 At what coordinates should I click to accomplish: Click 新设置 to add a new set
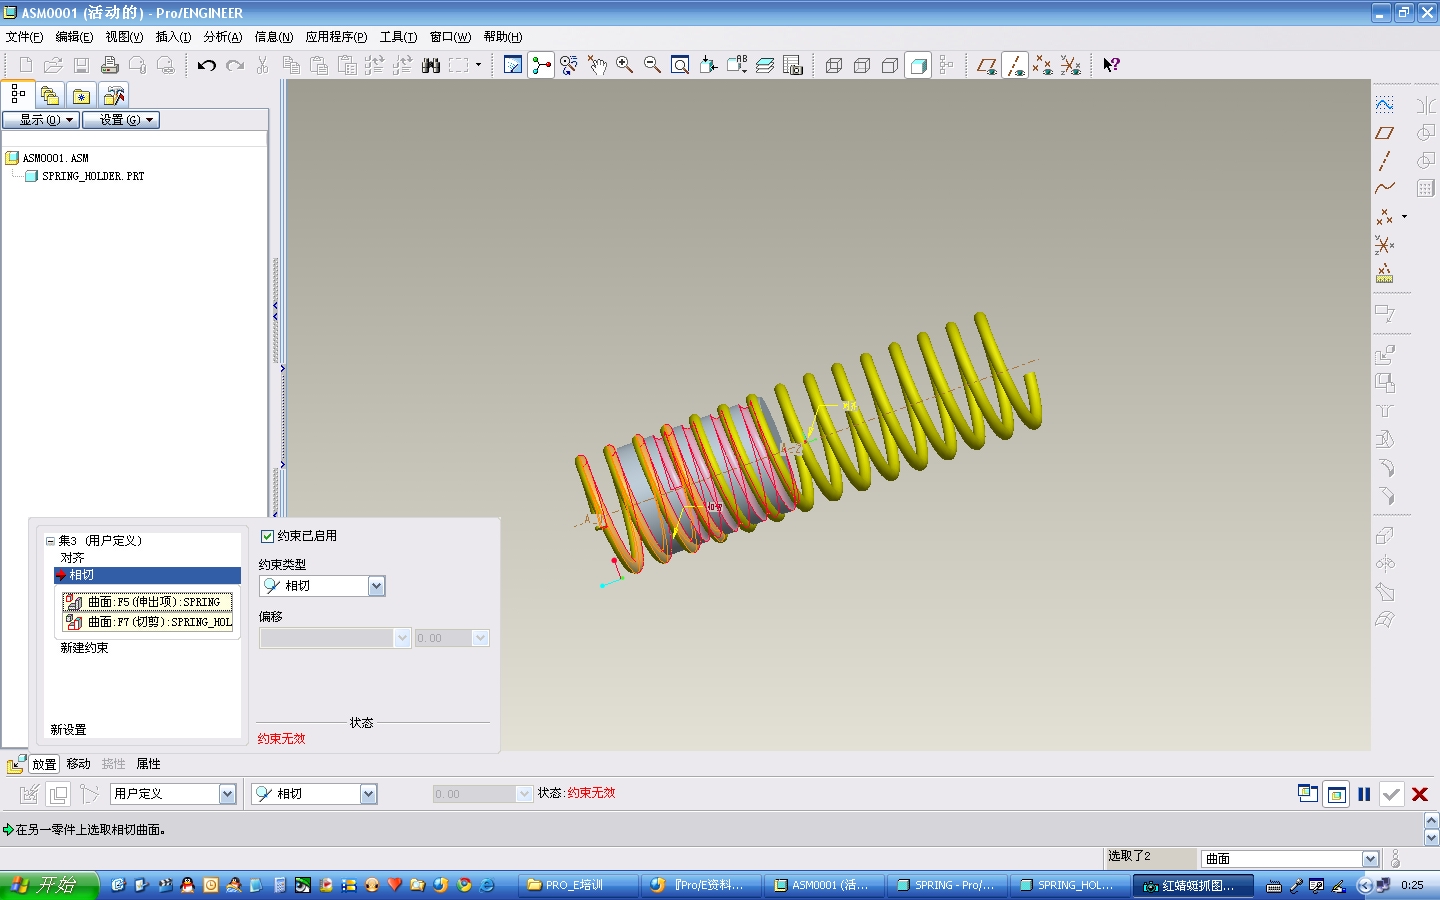(x=68, y=730)
